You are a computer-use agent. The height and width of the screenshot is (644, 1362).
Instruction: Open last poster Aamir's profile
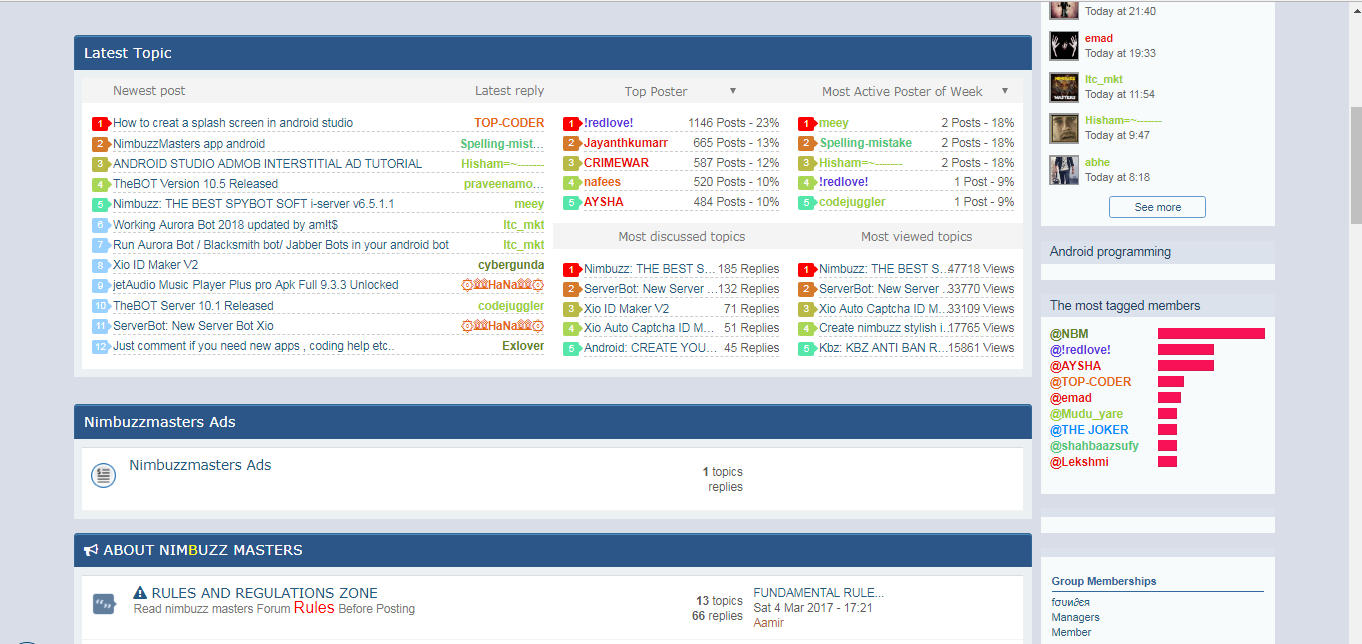point(768,622)
